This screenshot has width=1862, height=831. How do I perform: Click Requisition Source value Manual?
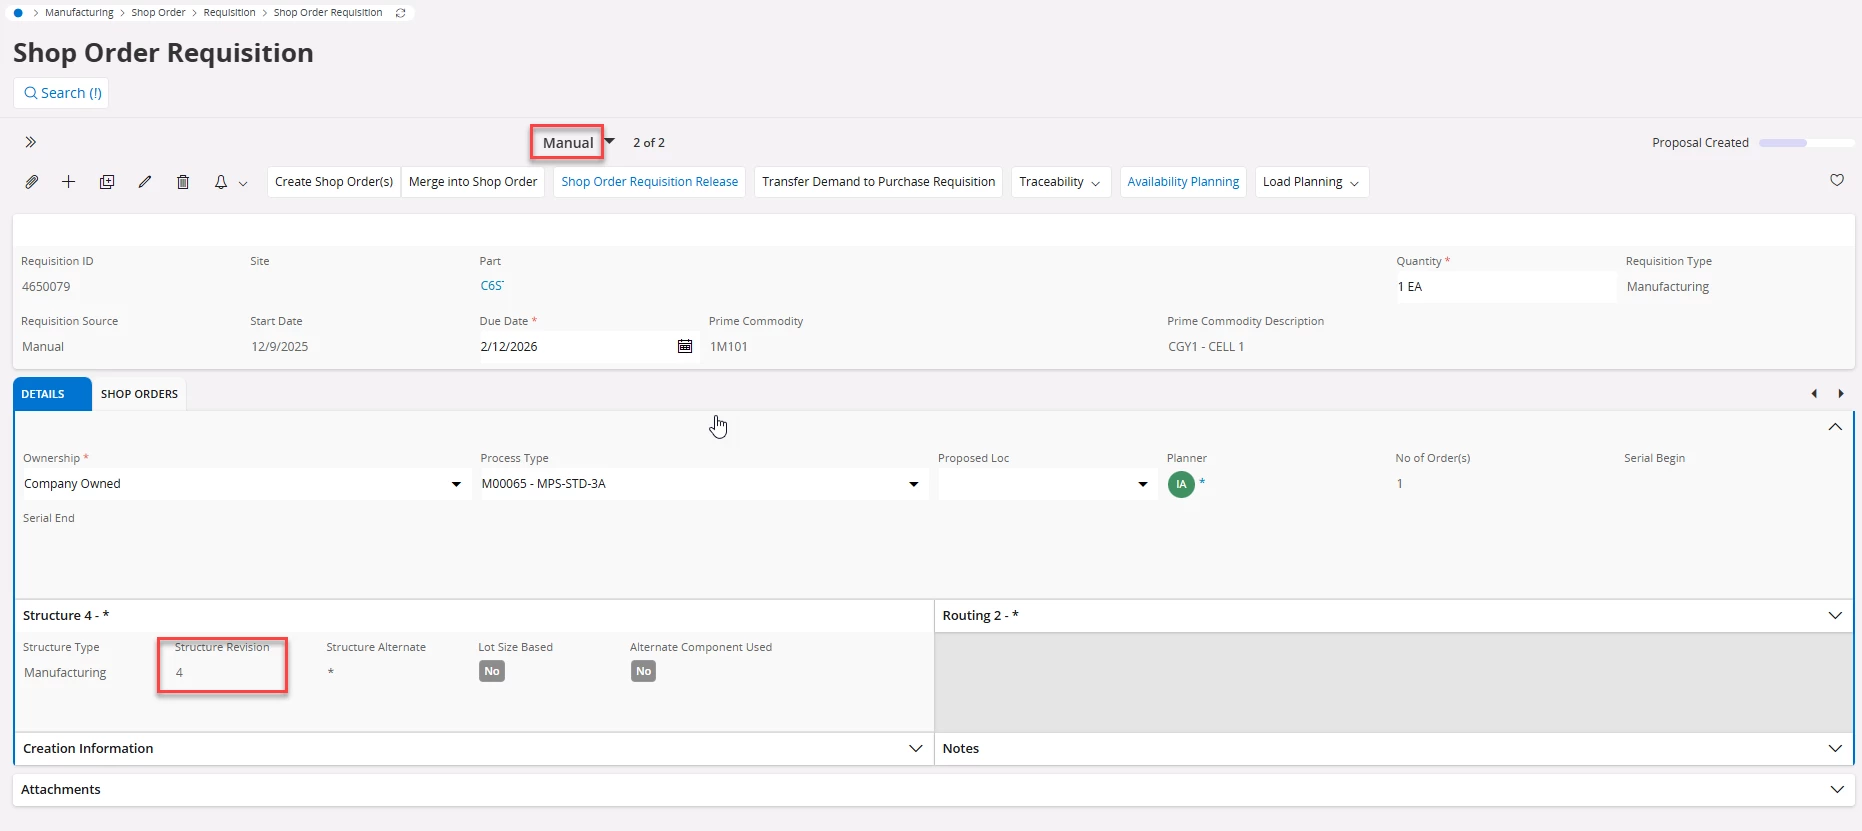pyautogui.click(x=43, y=347)
